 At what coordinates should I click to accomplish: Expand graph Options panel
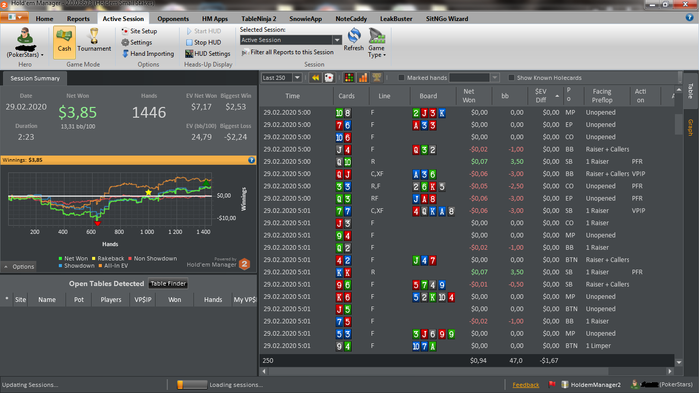pyautogui.click(x=19, y=267)
